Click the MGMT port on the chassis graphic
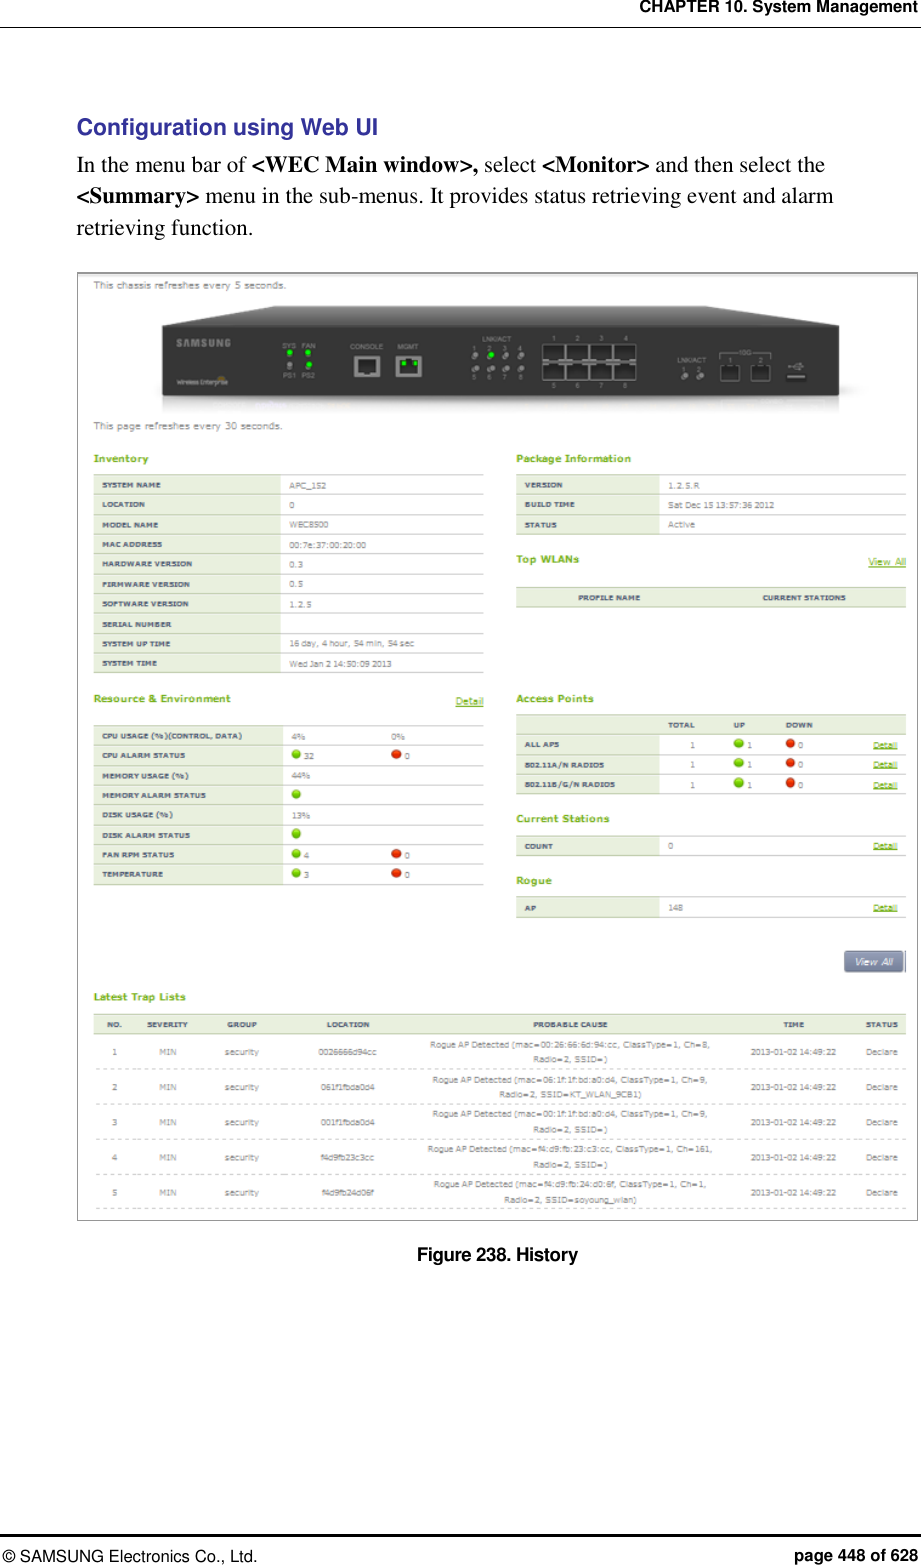921x1565 pixels. pyautogui.click(x=410, y=366)
